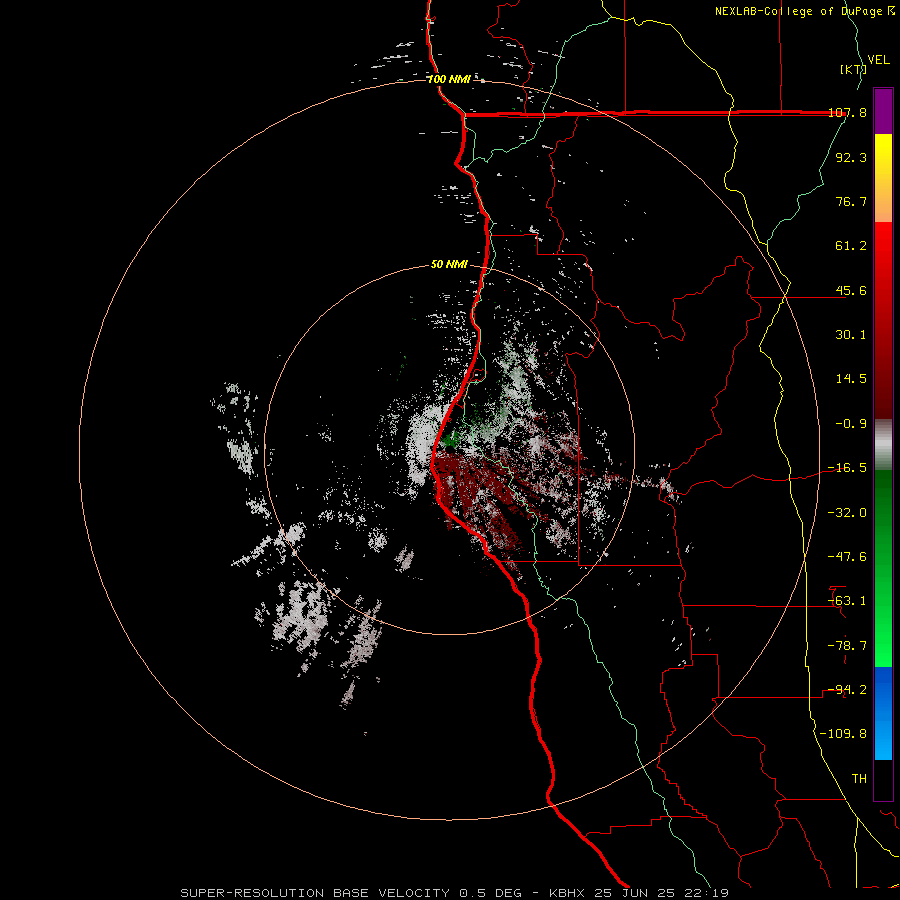Click the NEXLAB-College of DuPage label
The image size is (900, 900).
click(805, 11)
